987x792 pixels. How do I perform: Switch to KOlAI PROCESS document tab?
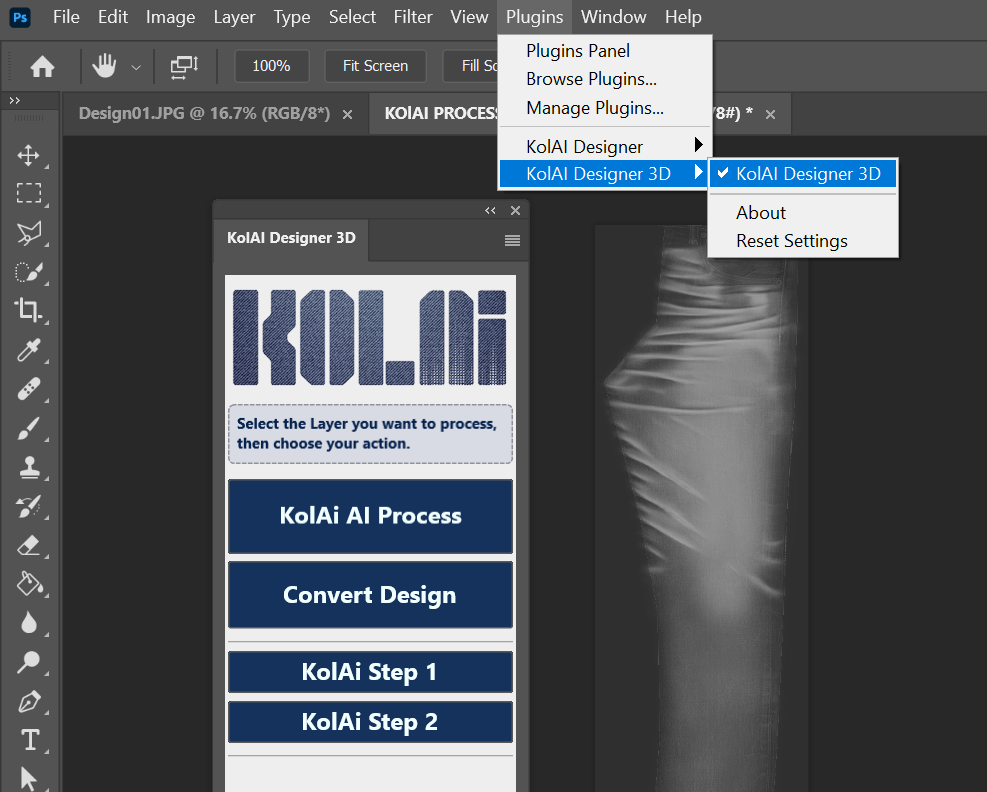pos(441,113)
